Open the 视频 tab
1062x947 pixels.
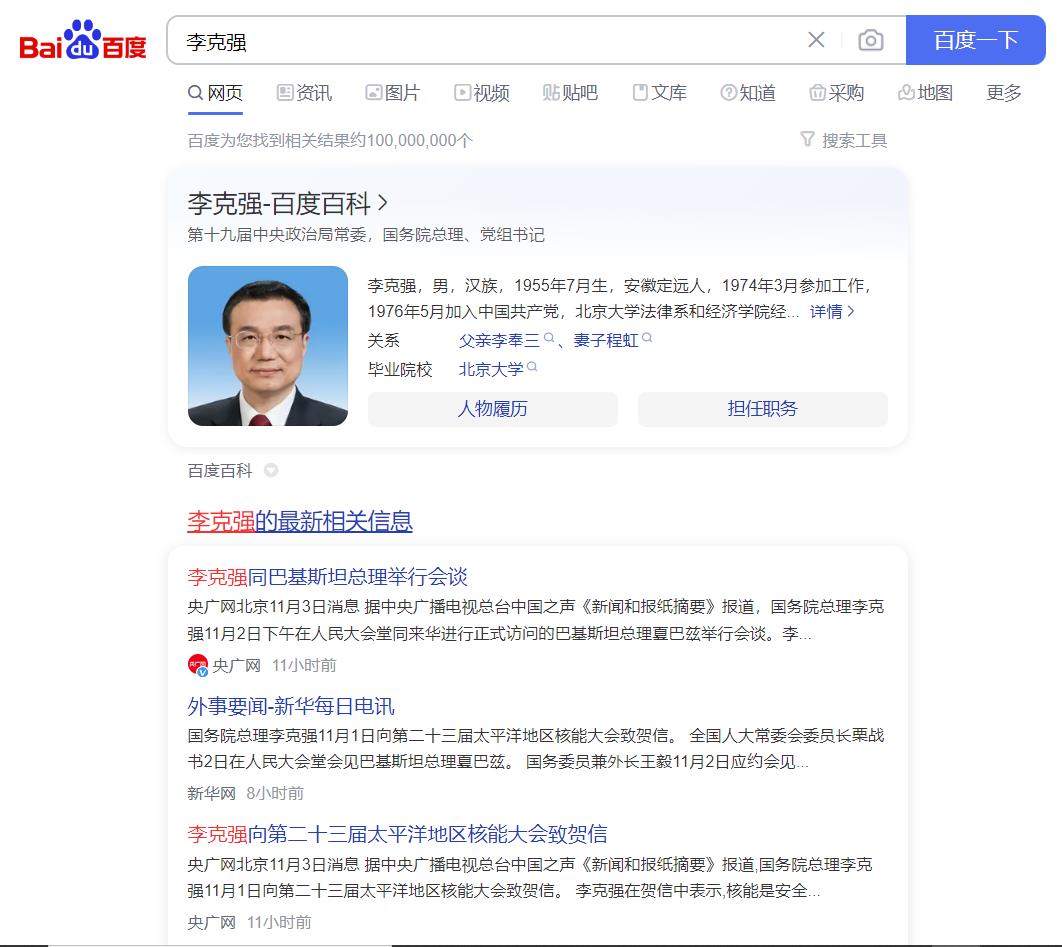coord(482,93)
